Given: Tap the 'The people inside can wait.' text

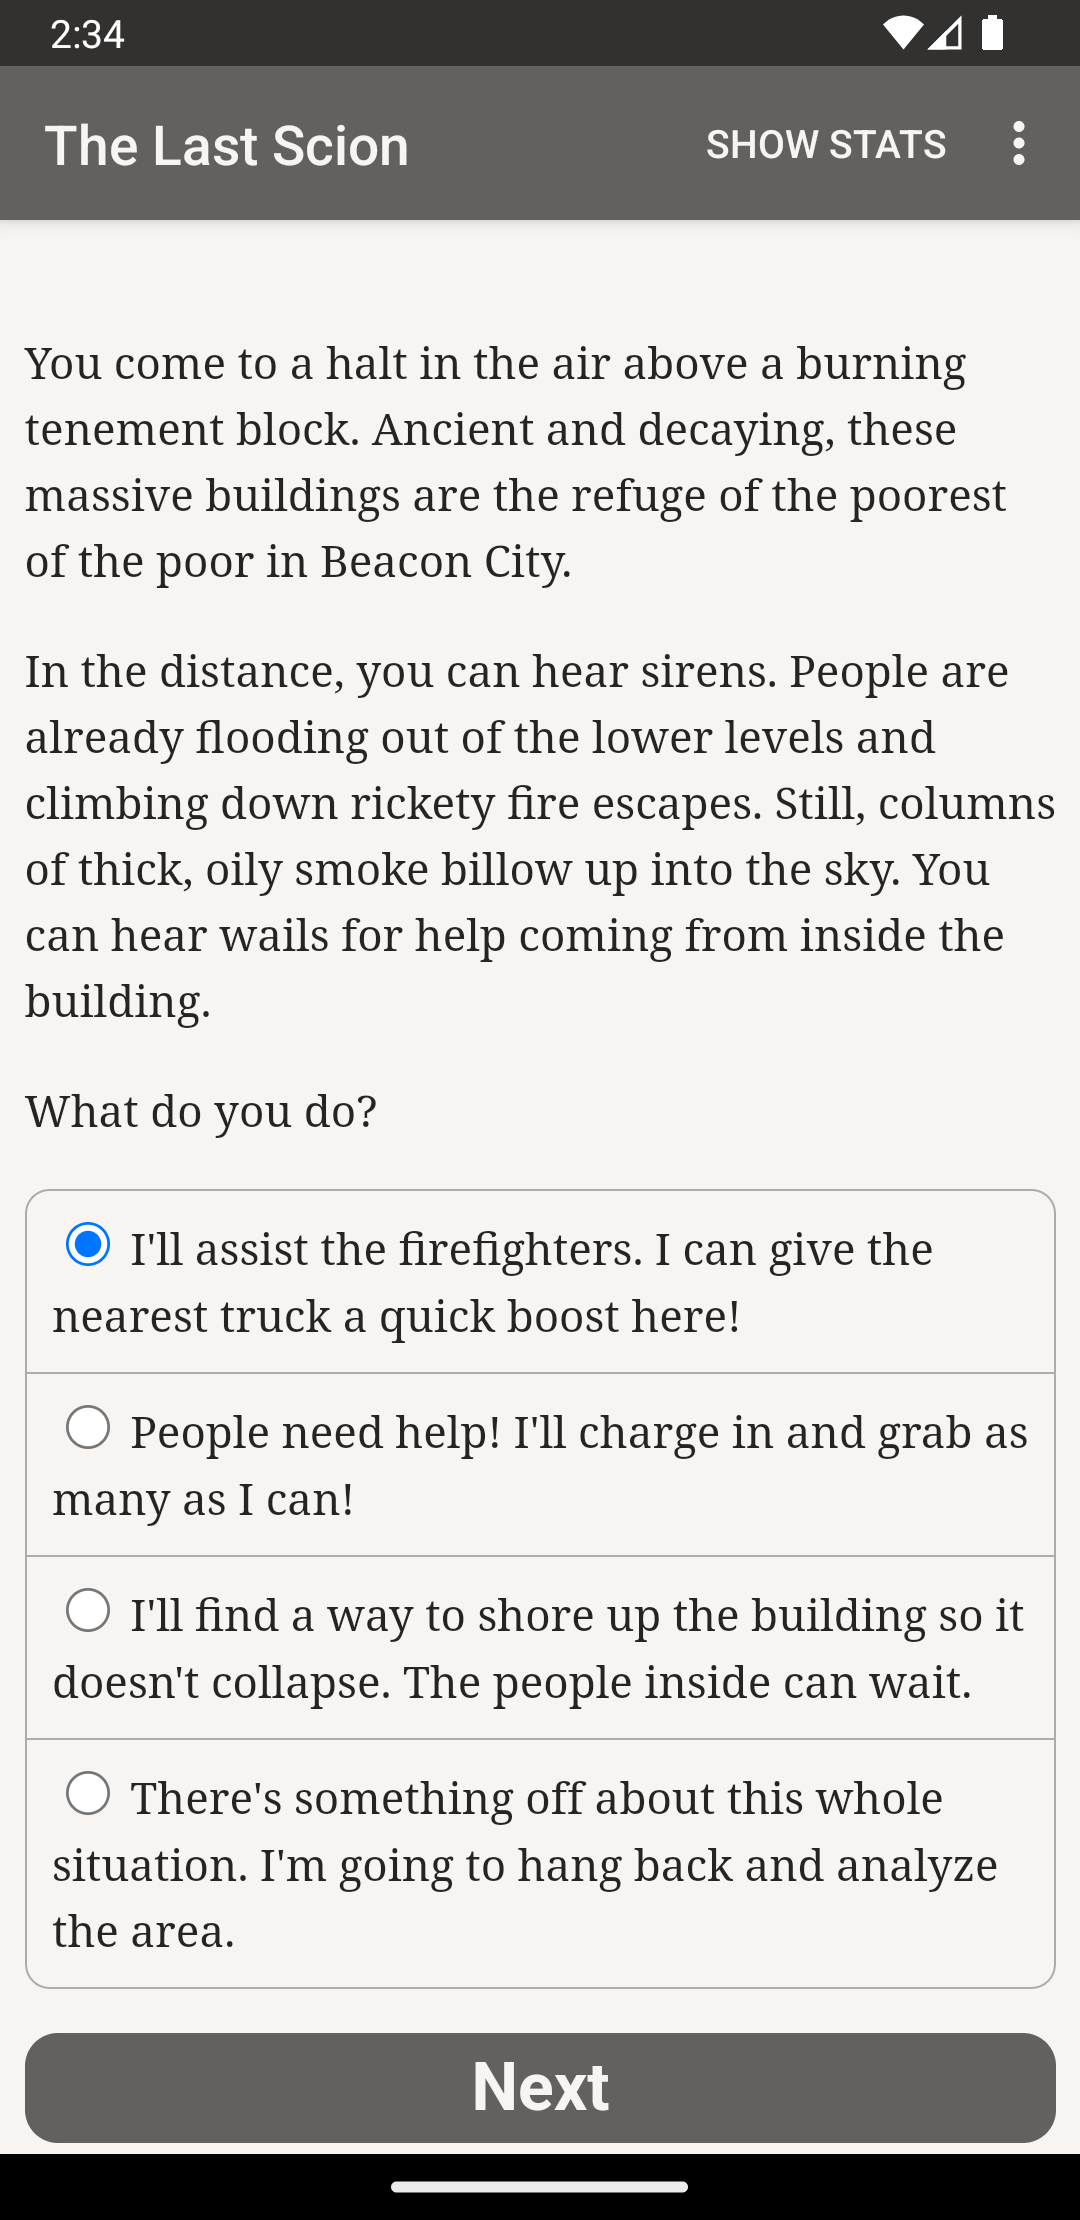Looking at the screenshot, I should coord(732,1682).
